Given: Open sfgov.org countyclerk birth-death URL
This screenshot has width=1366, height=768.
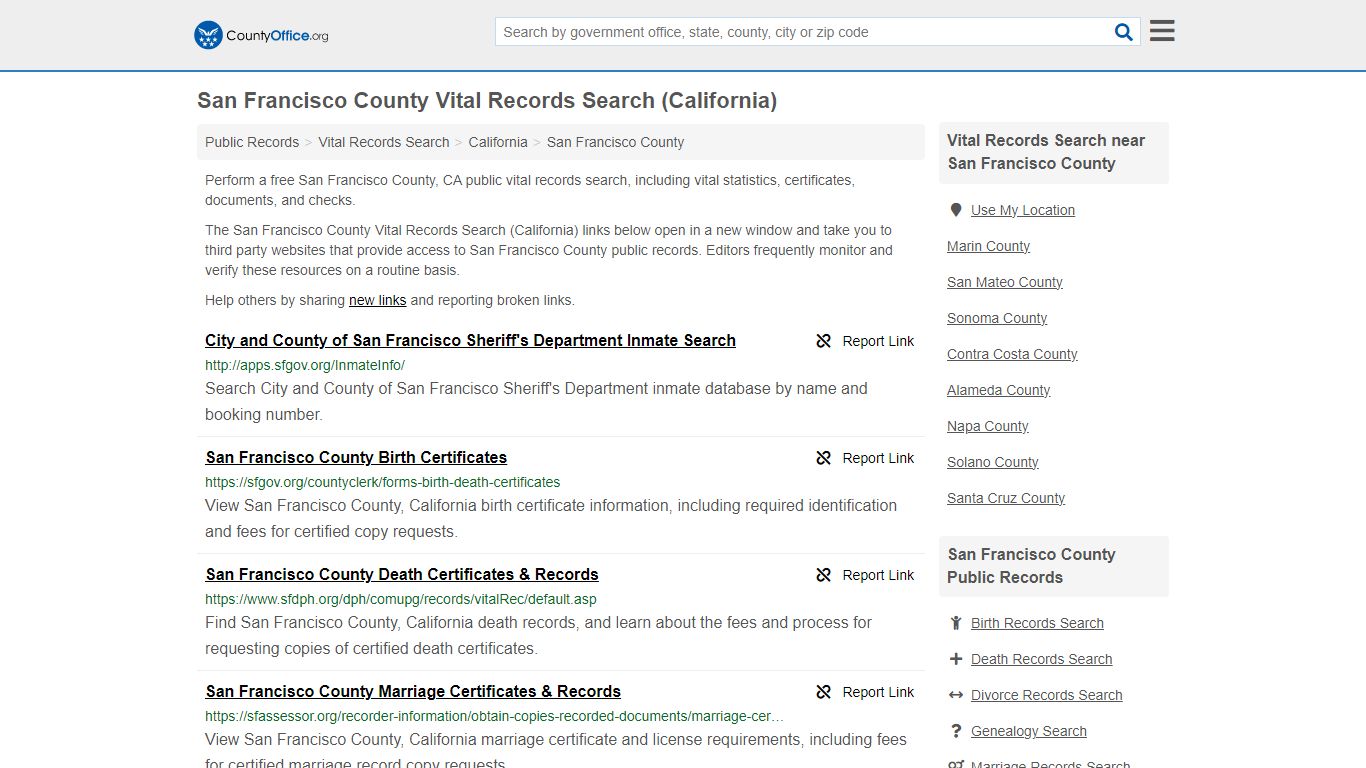Looking at the screenshot, I should pos(383,482).
